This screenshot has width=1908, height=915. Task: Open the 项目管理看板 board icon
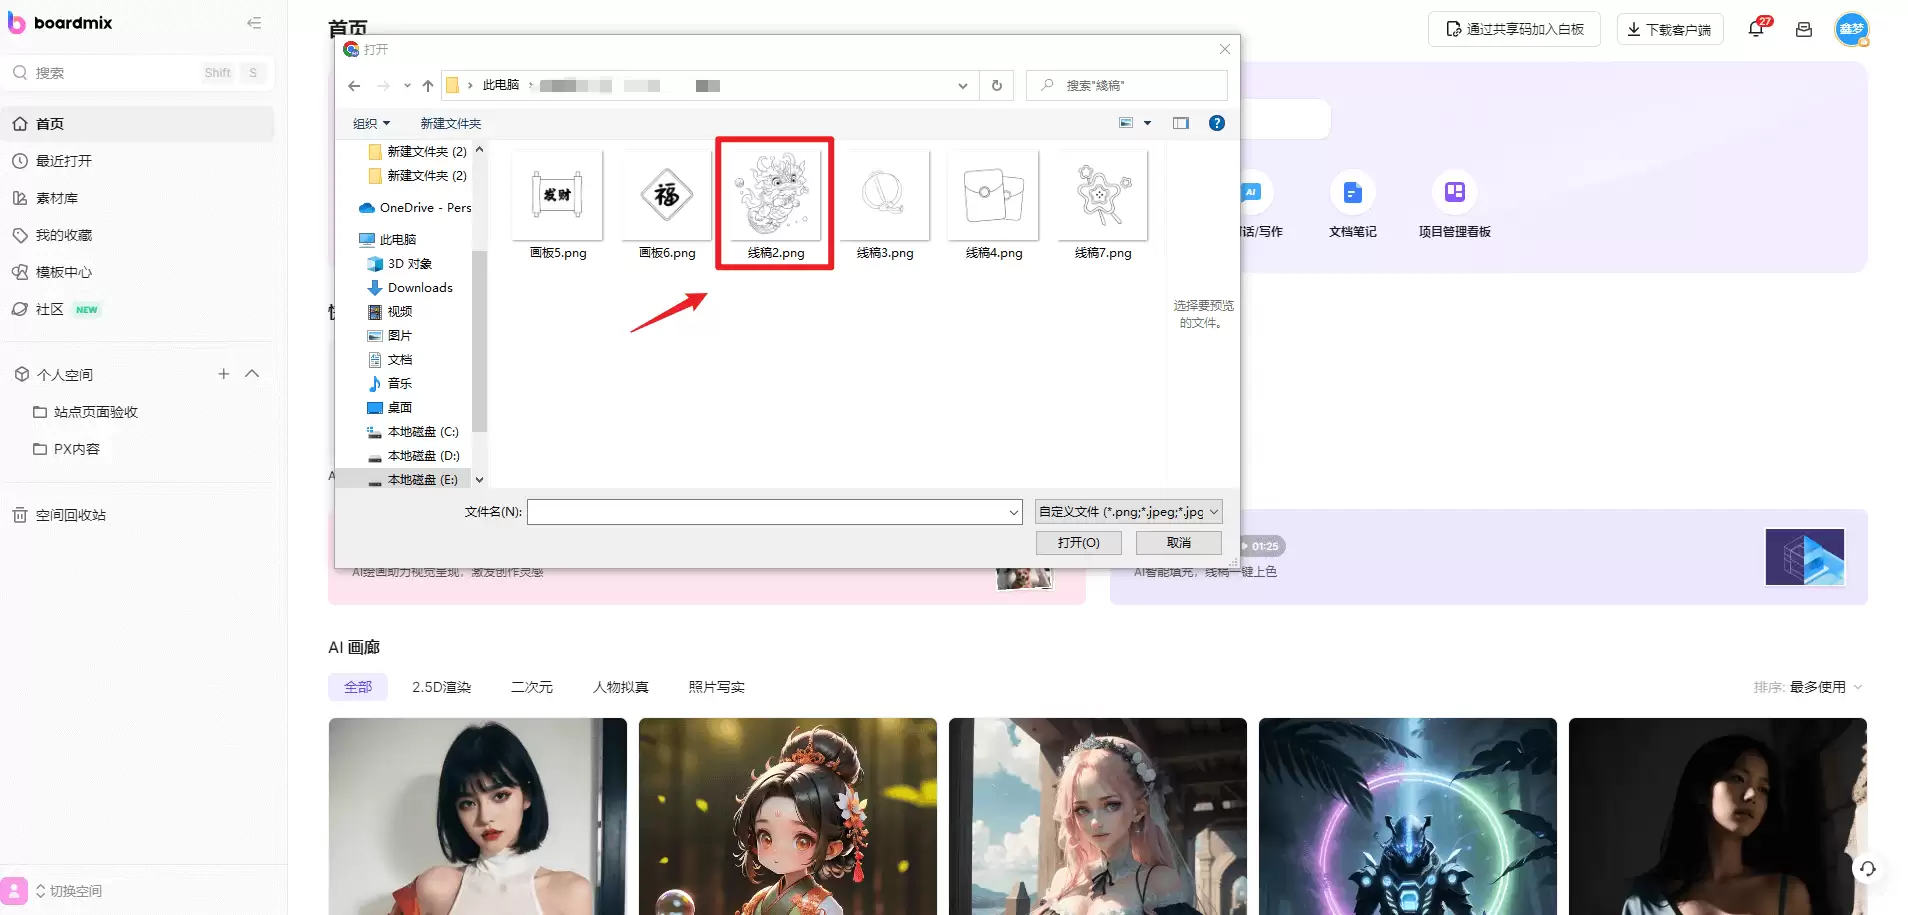1455,192
